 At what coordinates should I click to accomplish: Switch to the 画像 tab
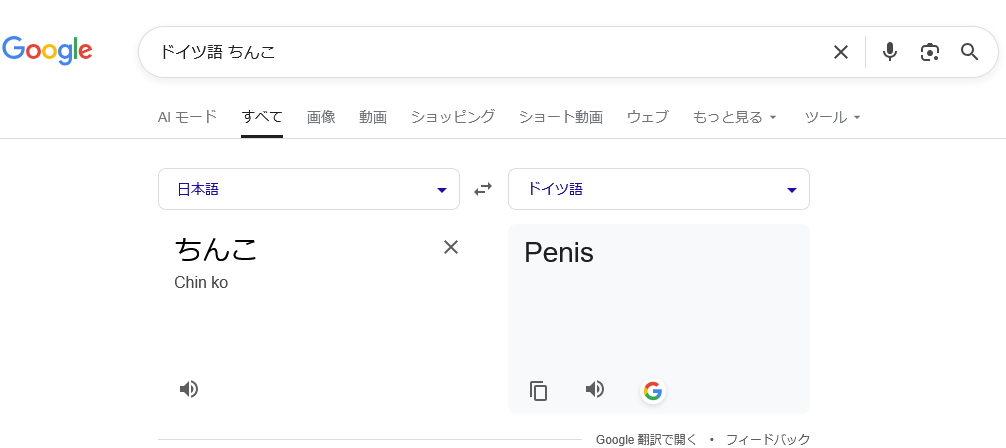pyautogui.click(x=321, y=117)
